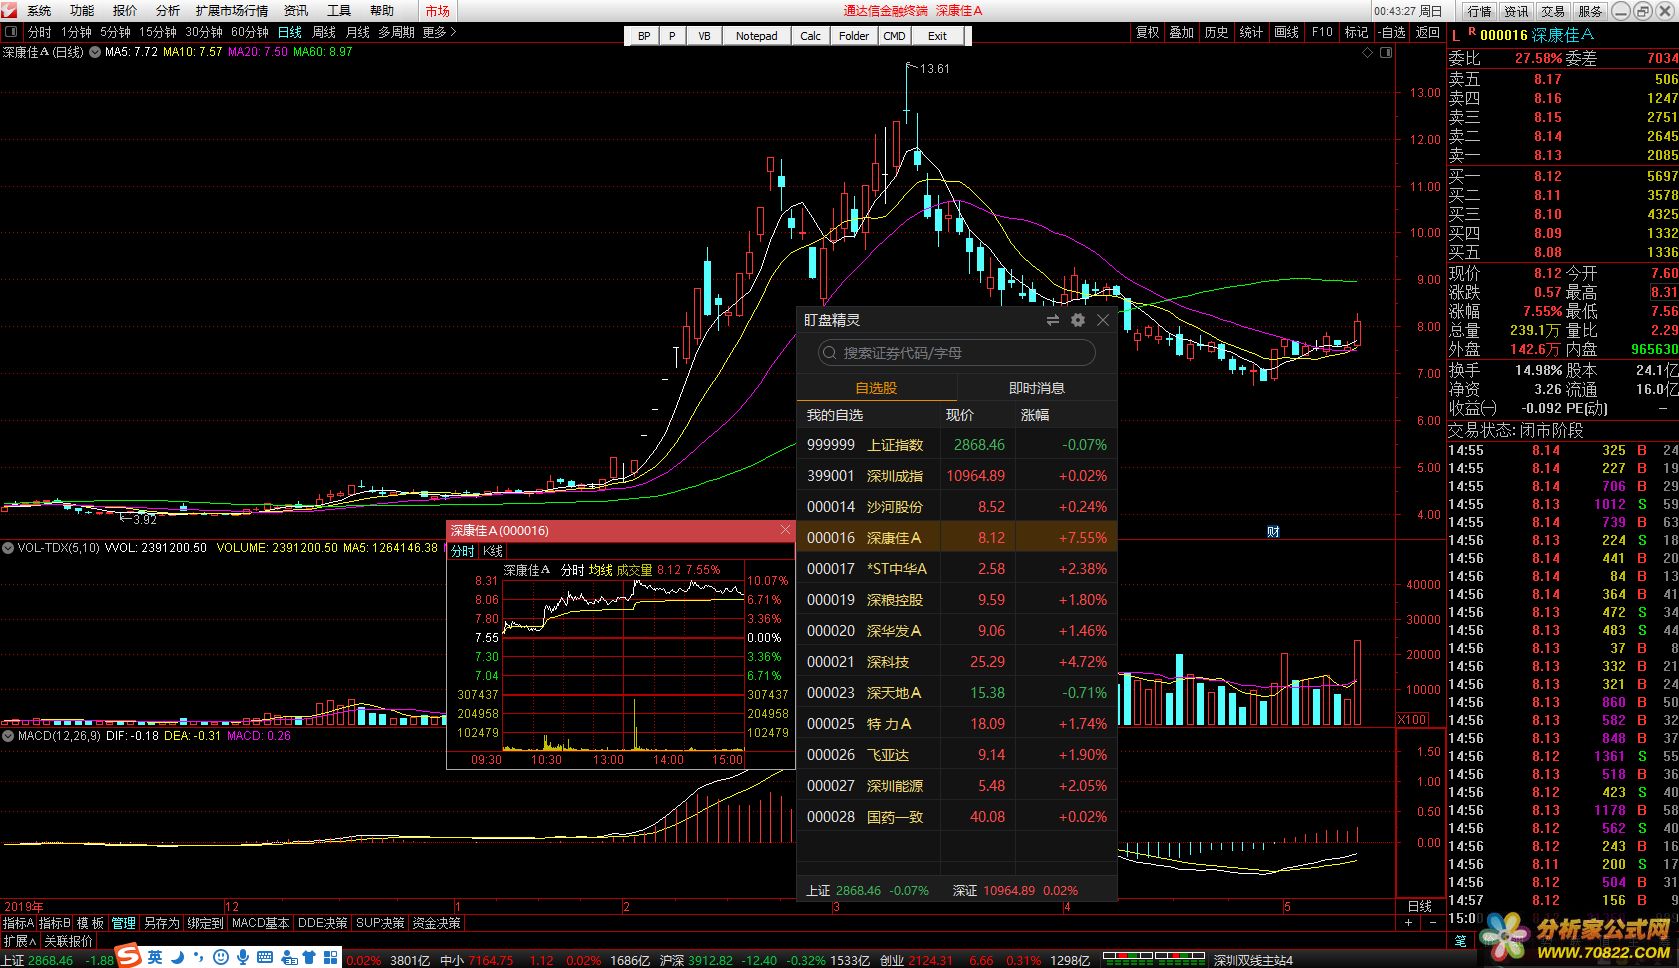Click the round icon next to 深康佳A(日线) label
The width and height of the screenshot is (1679, 968).
click(x=95, y=52)
